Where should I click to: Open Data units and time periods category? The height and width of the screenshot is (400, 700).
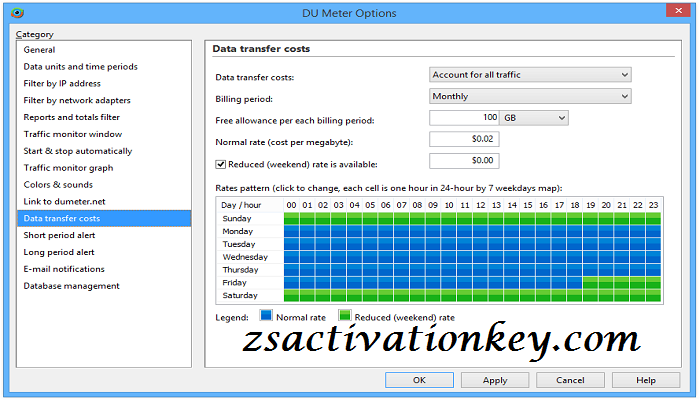pyautogui.click(x=104, y=67)
